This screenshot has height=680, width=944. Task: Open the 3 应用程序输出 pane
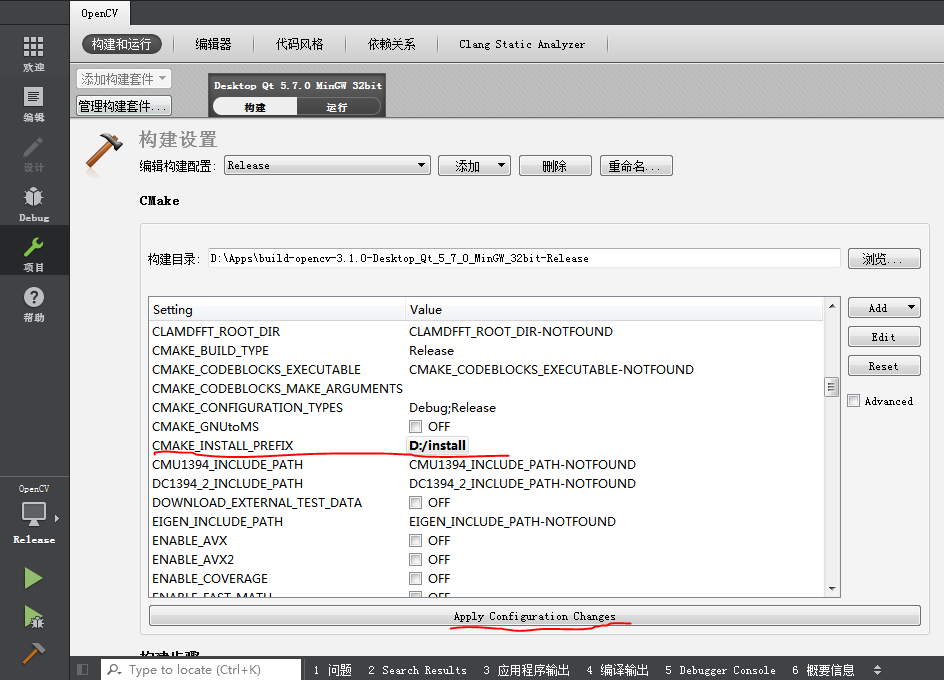click(x=526, y=670)
